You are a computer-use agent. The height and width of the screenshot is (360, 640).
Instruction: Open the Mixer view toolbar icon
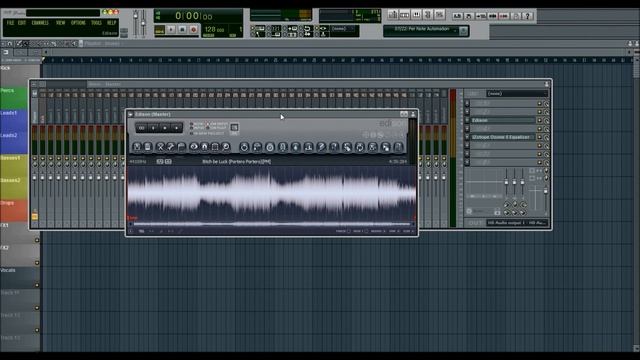[439, 15]
